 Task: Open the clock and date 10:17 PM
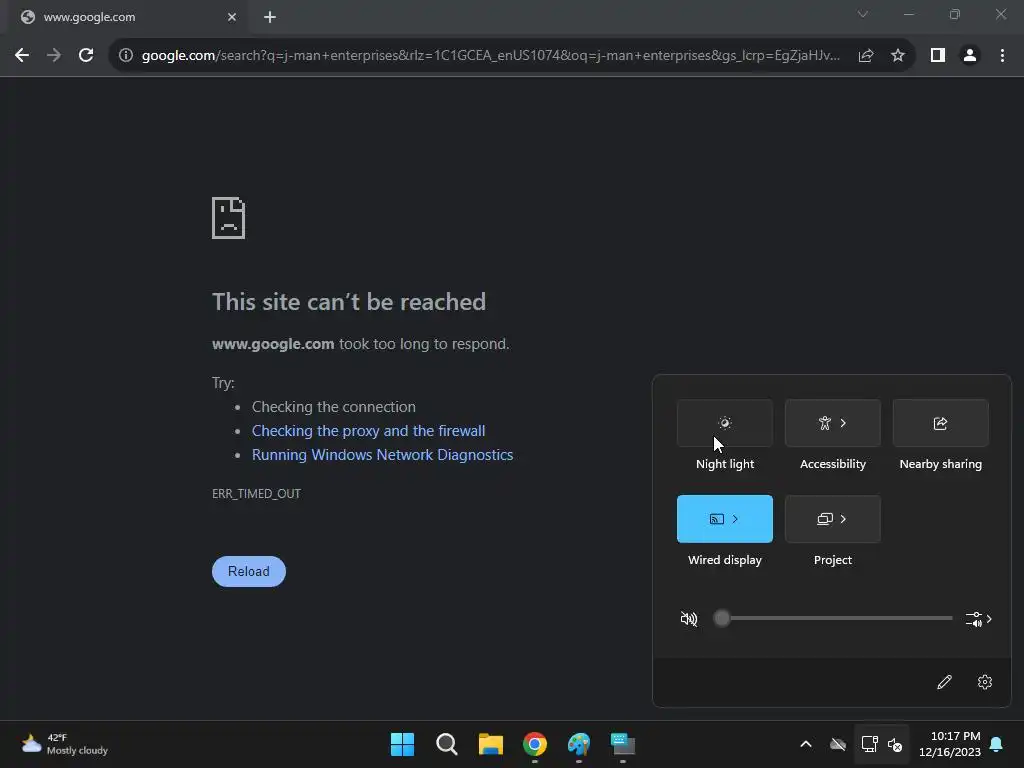(950, 744)
